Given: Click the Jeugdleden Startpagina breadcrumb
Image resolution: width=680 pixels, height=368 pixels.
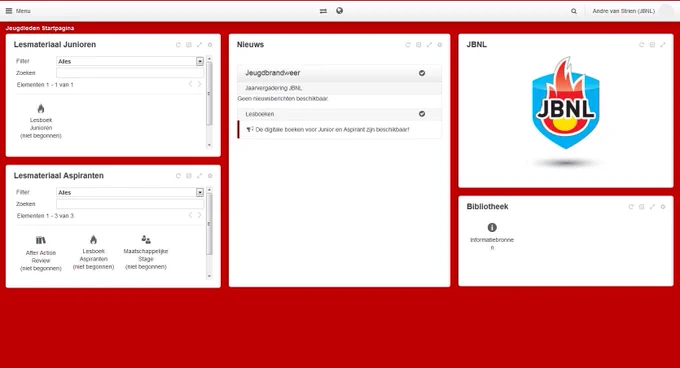Looking at the screenshot, I should tap(40, 28).
